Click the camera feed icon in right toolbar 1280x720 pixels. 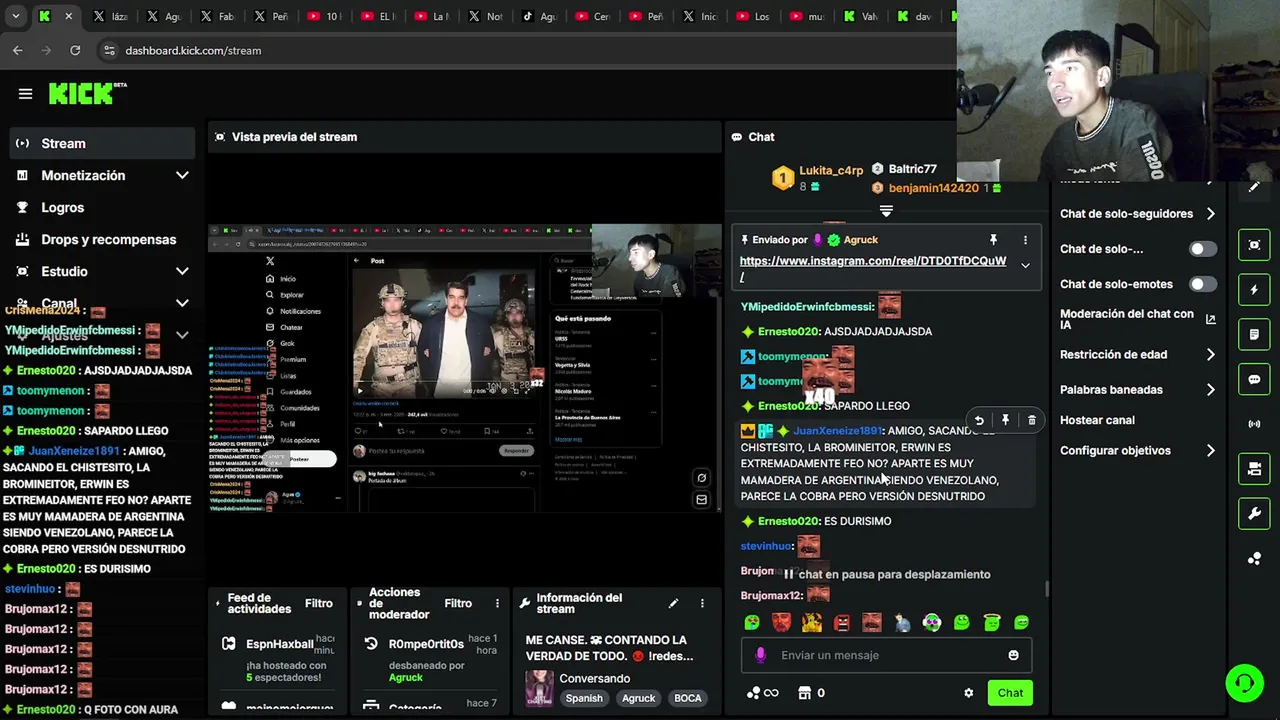pyautogui.click(x=1254, y=469)
